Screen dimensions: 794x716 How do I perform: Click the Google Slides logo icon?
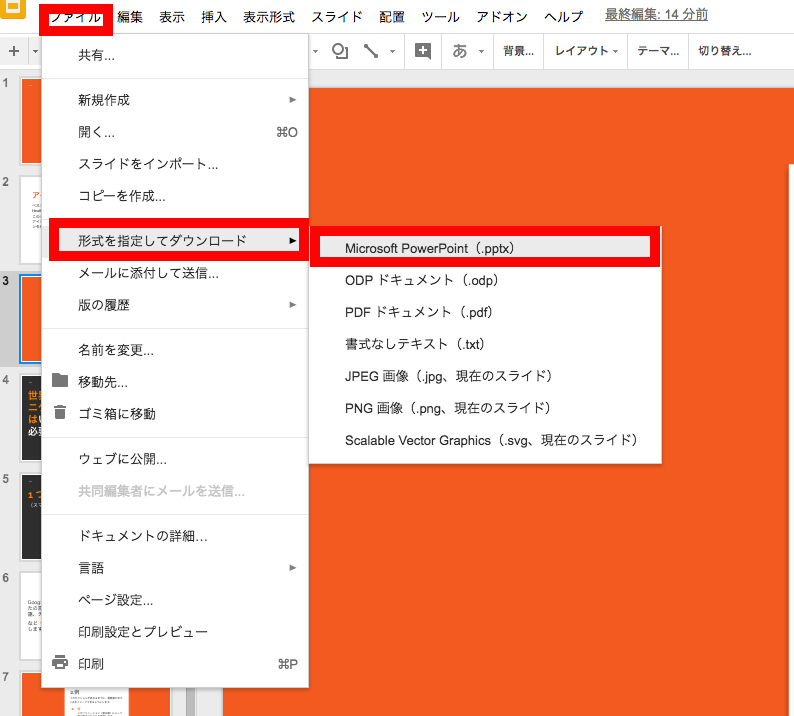tap(13, 9)
